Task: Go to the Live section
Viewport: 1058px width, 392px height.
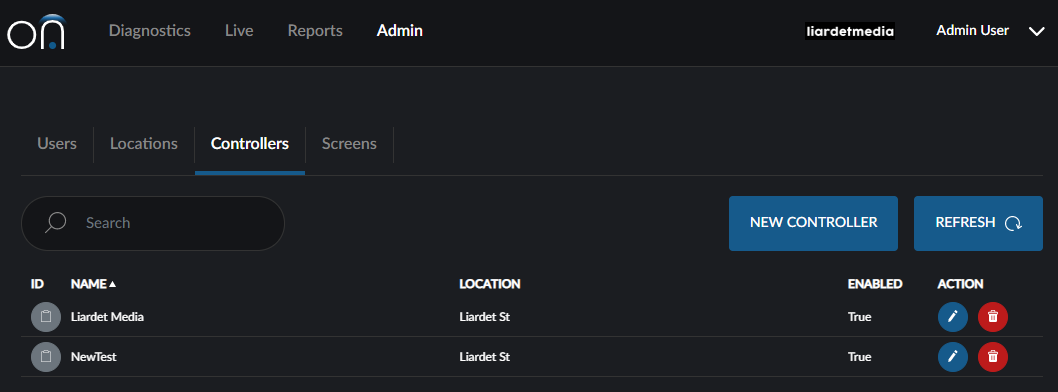Action: (x=239, y=31)
